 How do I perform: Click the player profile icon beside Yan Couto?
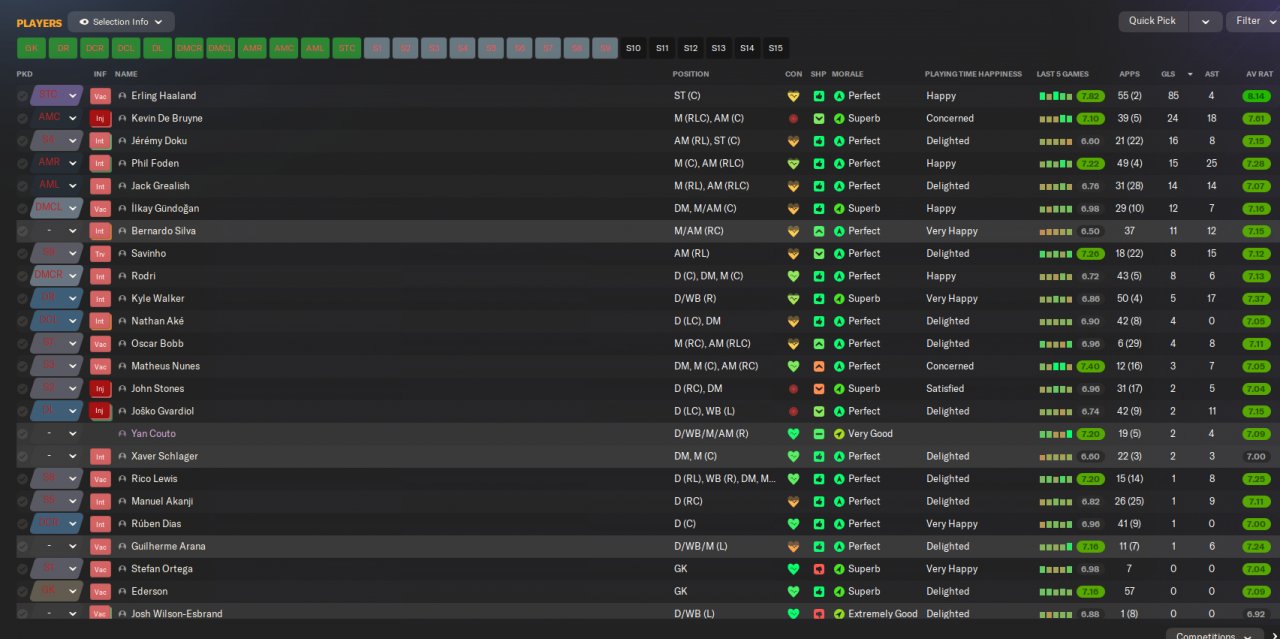[122, 434]
